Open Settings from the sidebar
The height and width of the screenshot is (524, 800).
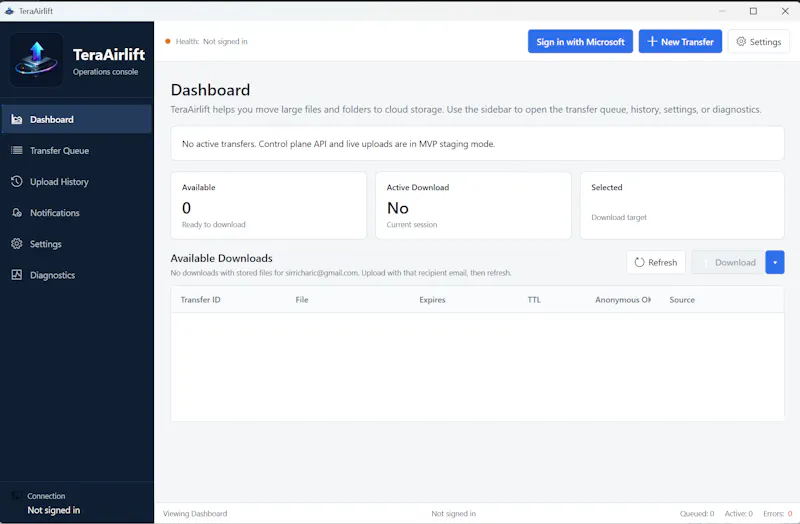point(77,244)
